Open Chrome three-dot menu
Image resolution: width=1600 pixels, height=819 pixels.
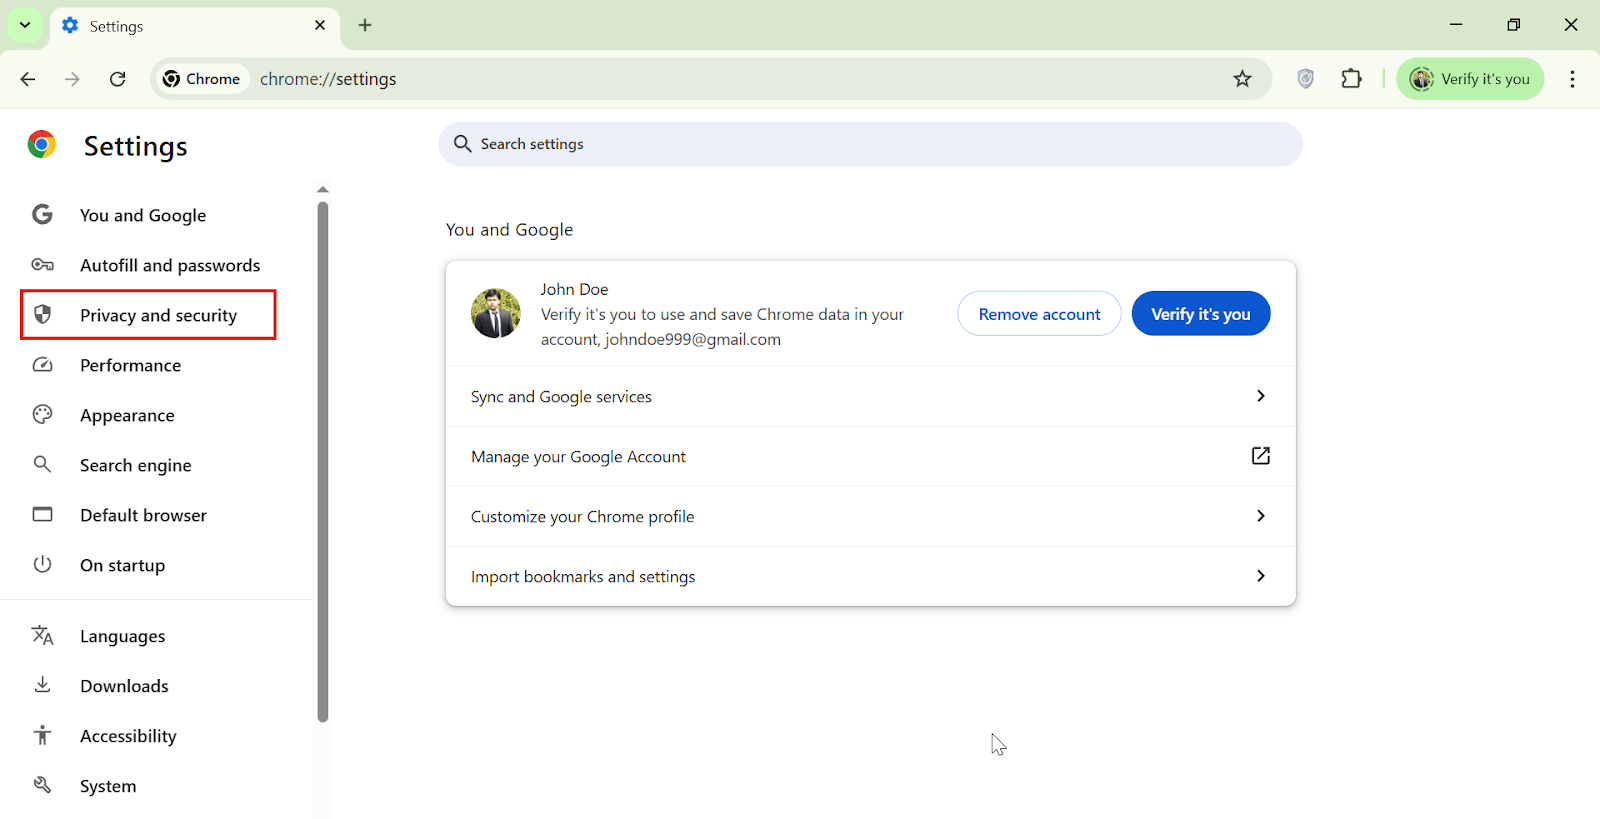[1572, 79]
